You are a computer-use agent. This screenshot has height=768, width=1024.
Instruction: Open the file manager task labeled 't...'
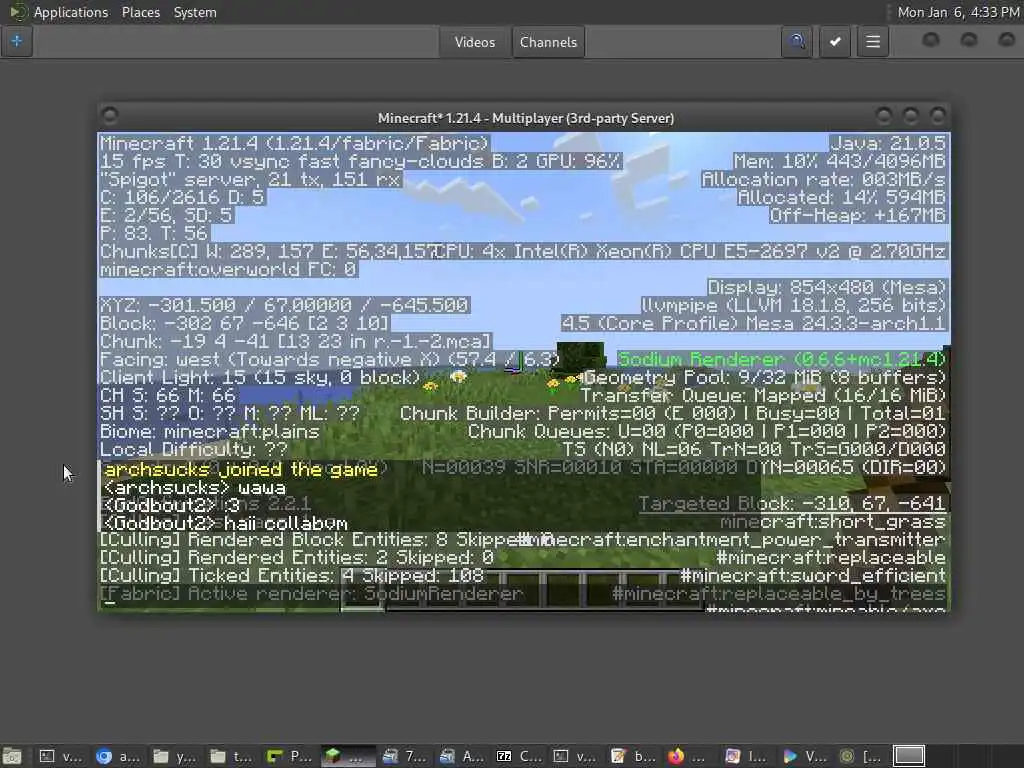coord(231,756)
